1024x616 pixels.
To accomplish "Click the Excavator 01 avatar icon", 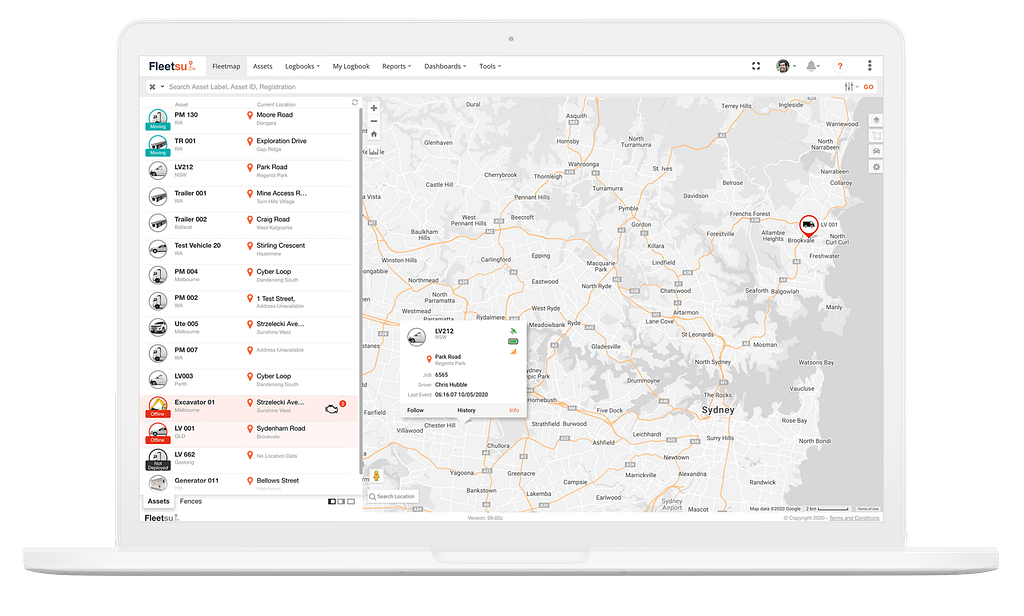I will point(157,406).
